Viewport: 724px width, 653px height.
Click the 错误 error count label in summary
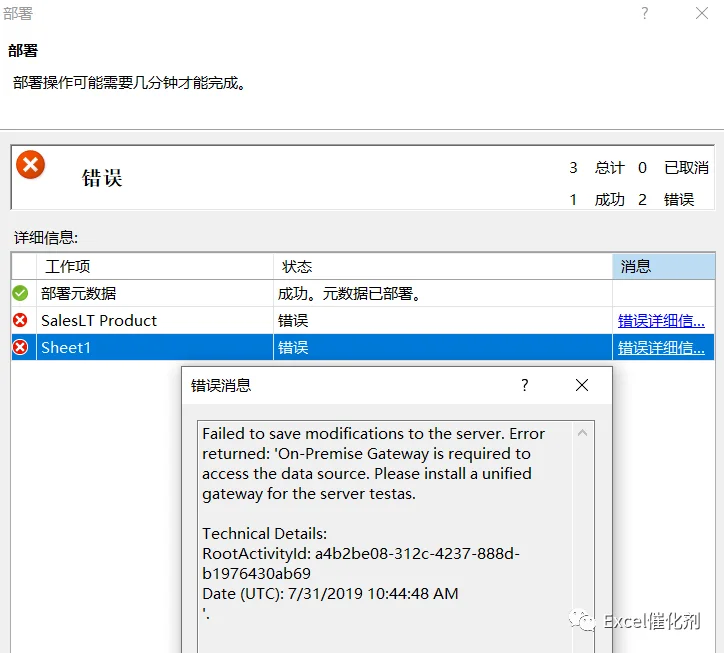point(679,200)
